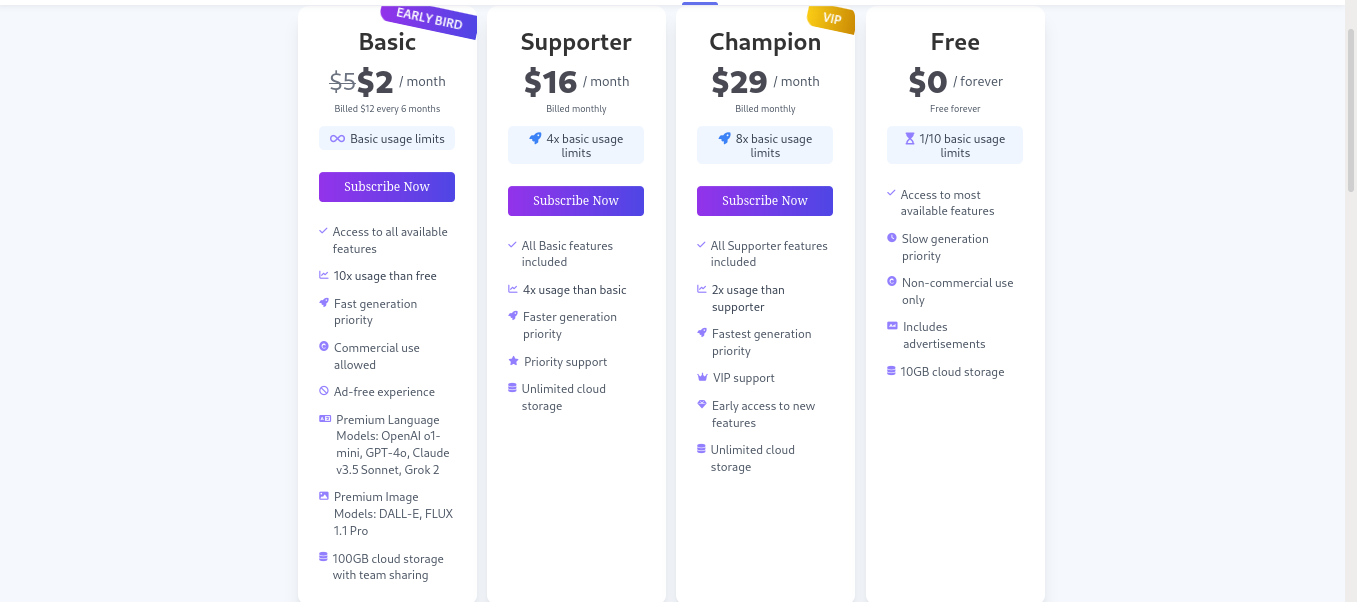Click rocket icon in Champion 8x limits
Image resolution: width=1357 pixels, height=602 pixels.
click(724, 139)
